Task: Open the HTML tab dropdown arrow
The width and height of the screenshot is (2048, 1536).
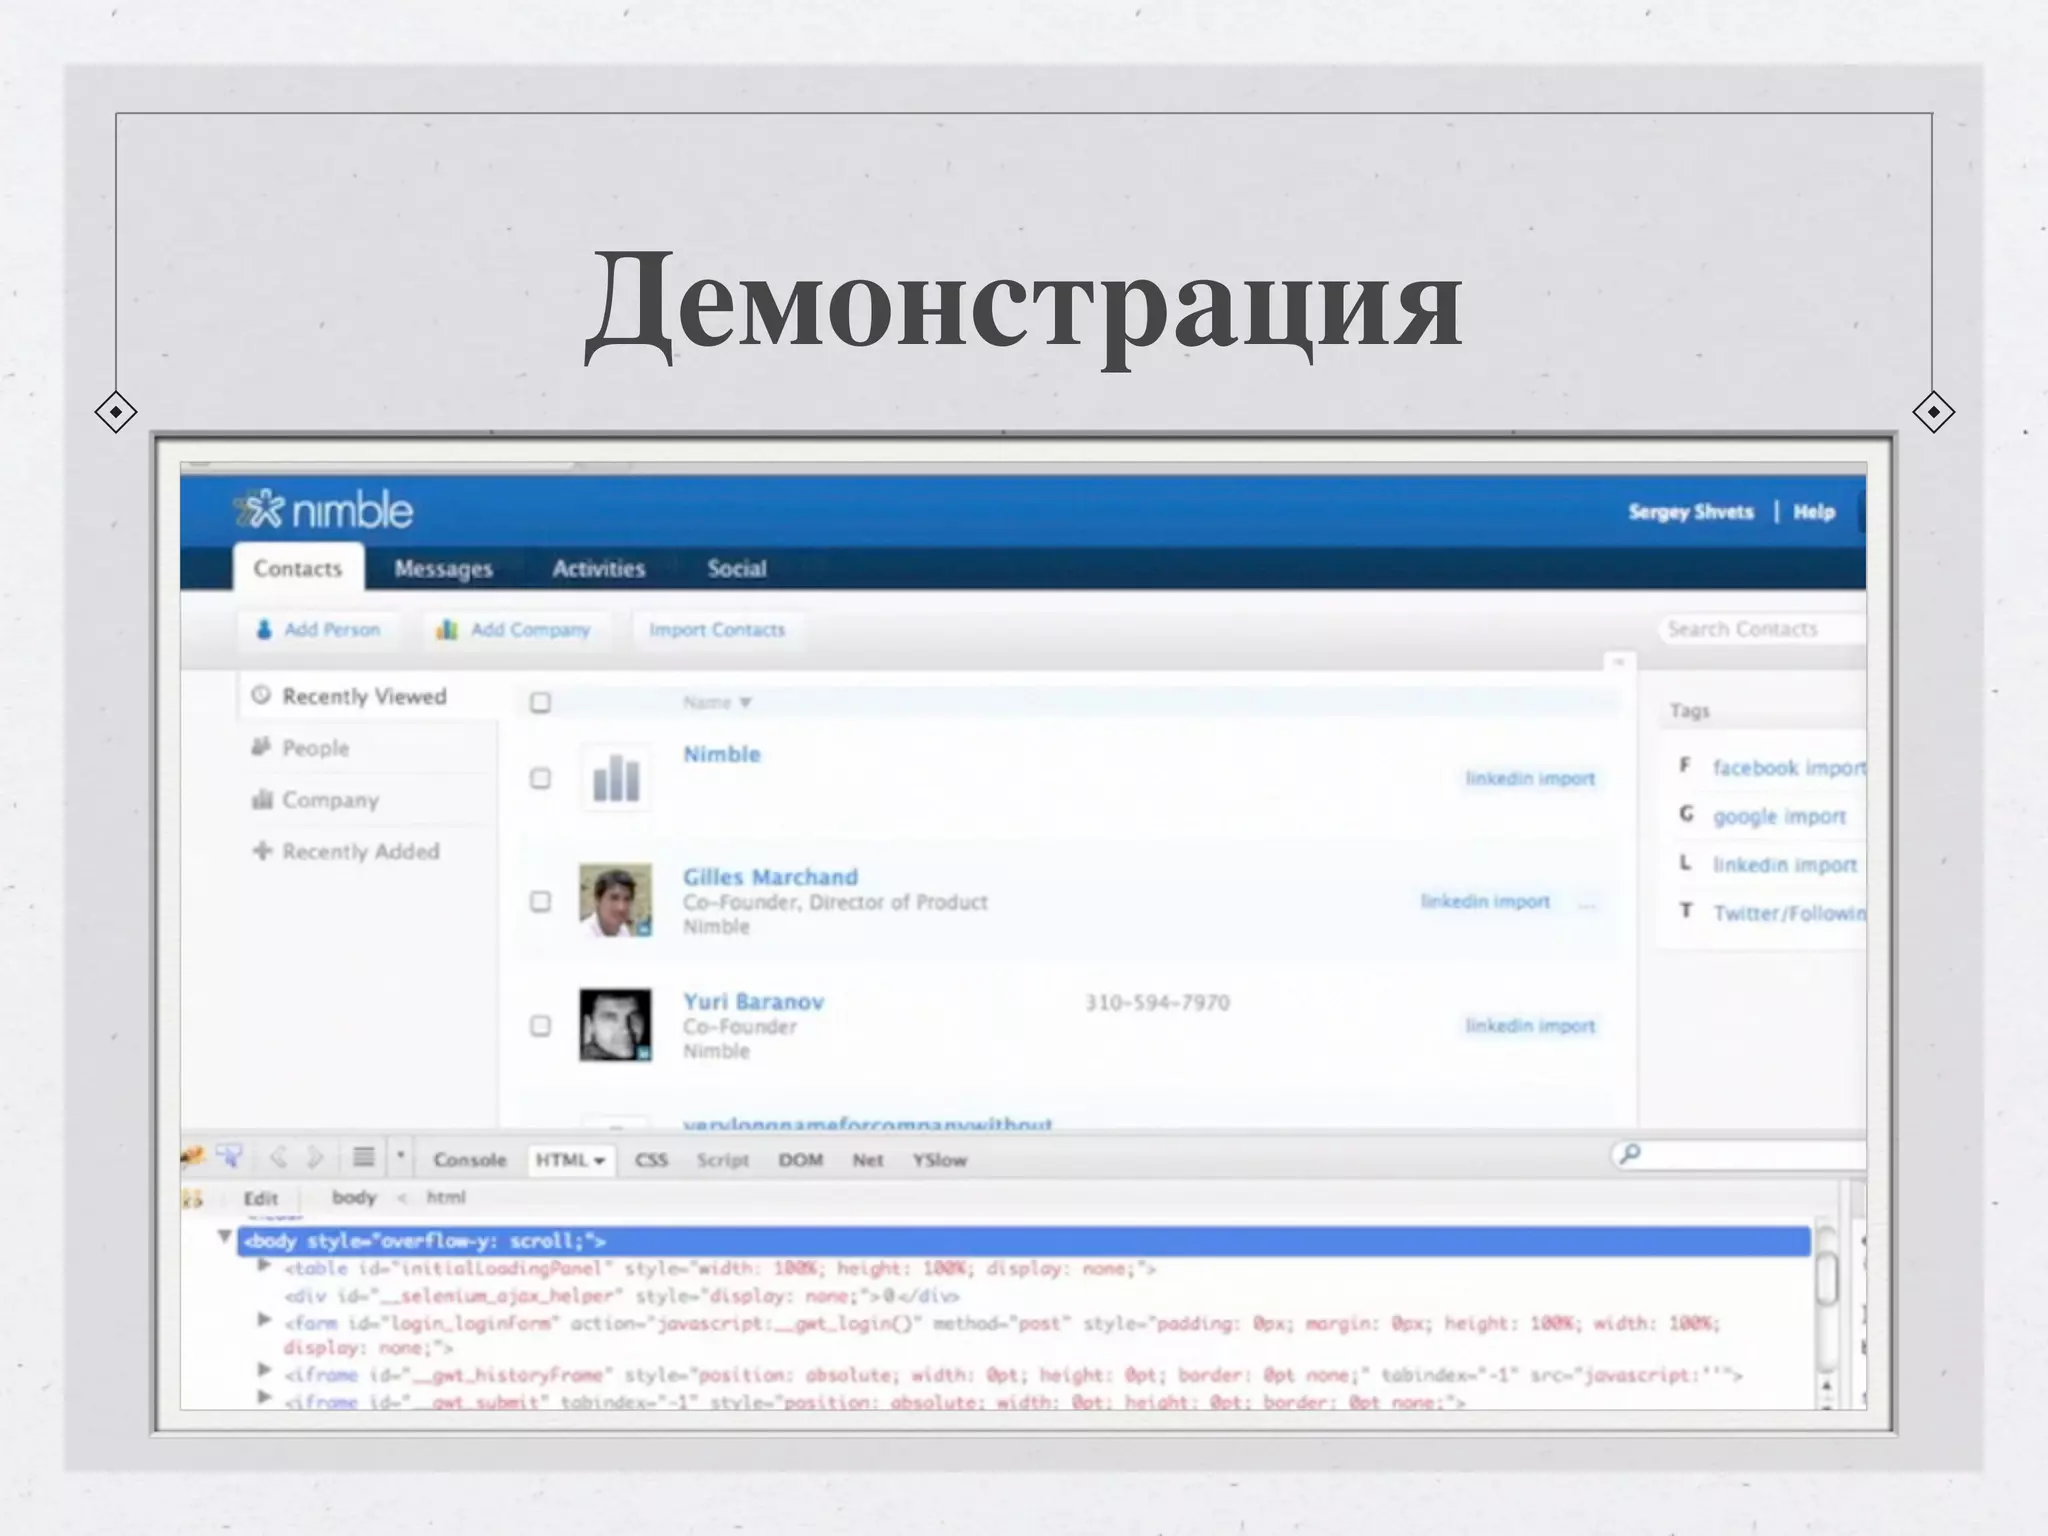Action: coord(600,1161)
